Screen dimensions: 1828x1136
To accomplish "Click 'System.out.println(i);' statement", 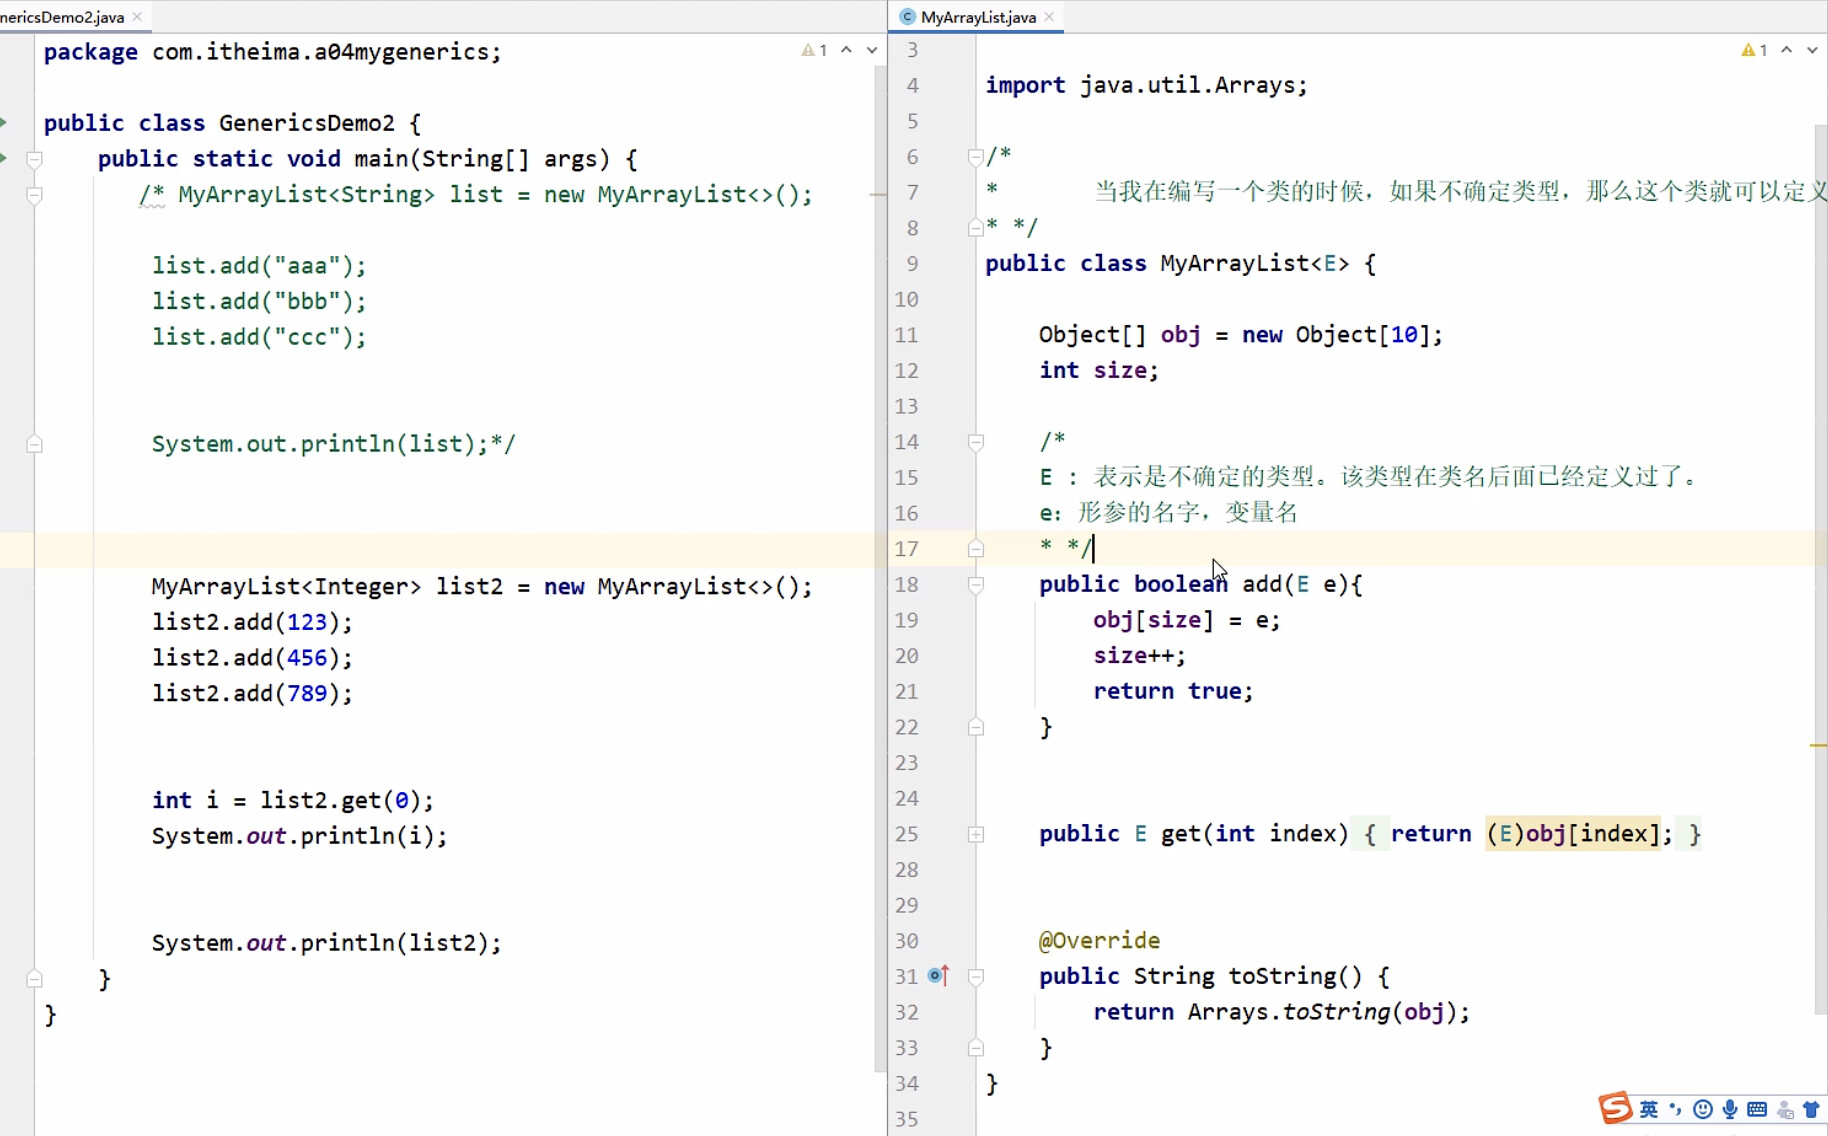I will coord(299,836).
